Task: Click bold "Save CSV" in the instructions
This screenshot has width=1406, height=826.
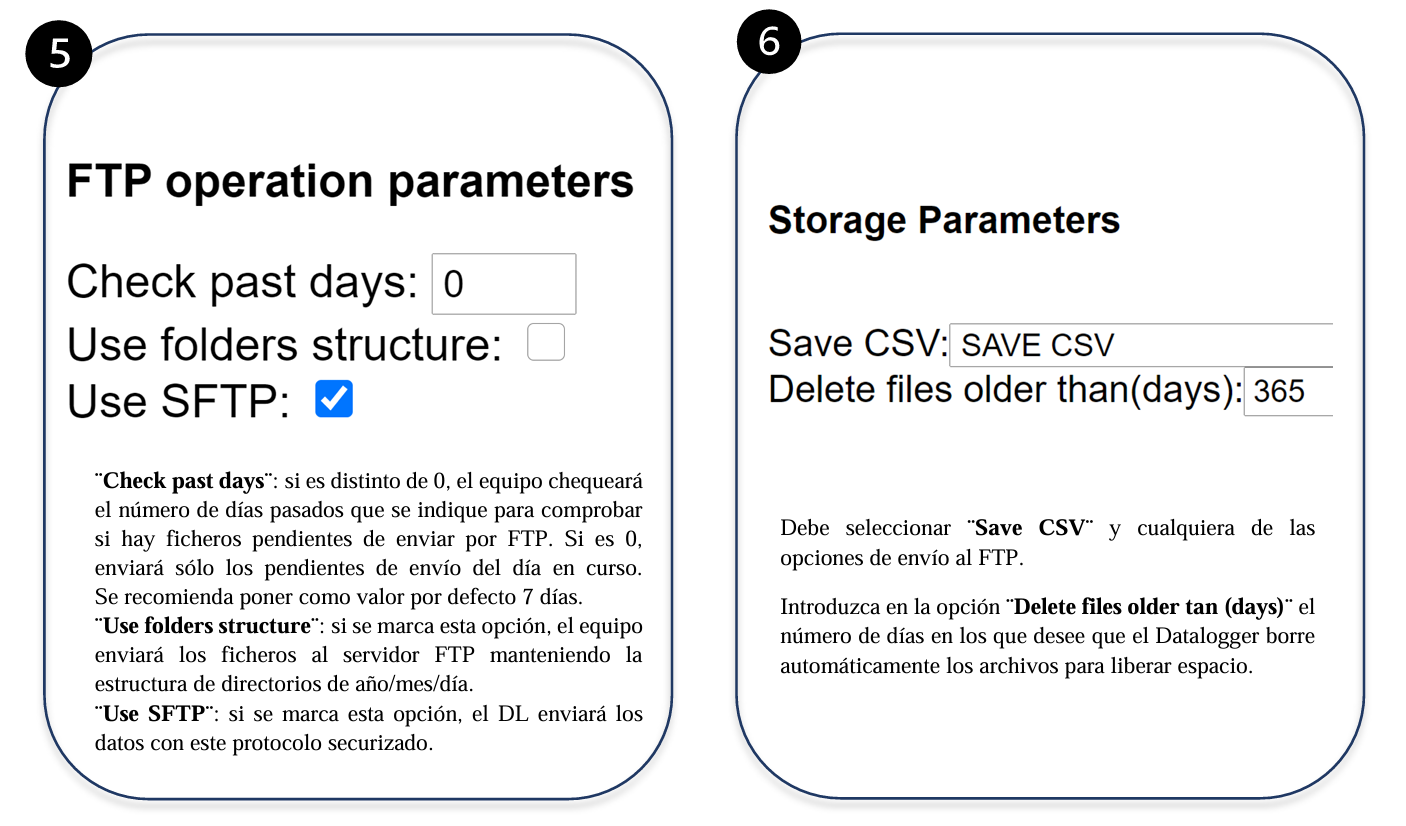Action: click(x=1030, y=528)
